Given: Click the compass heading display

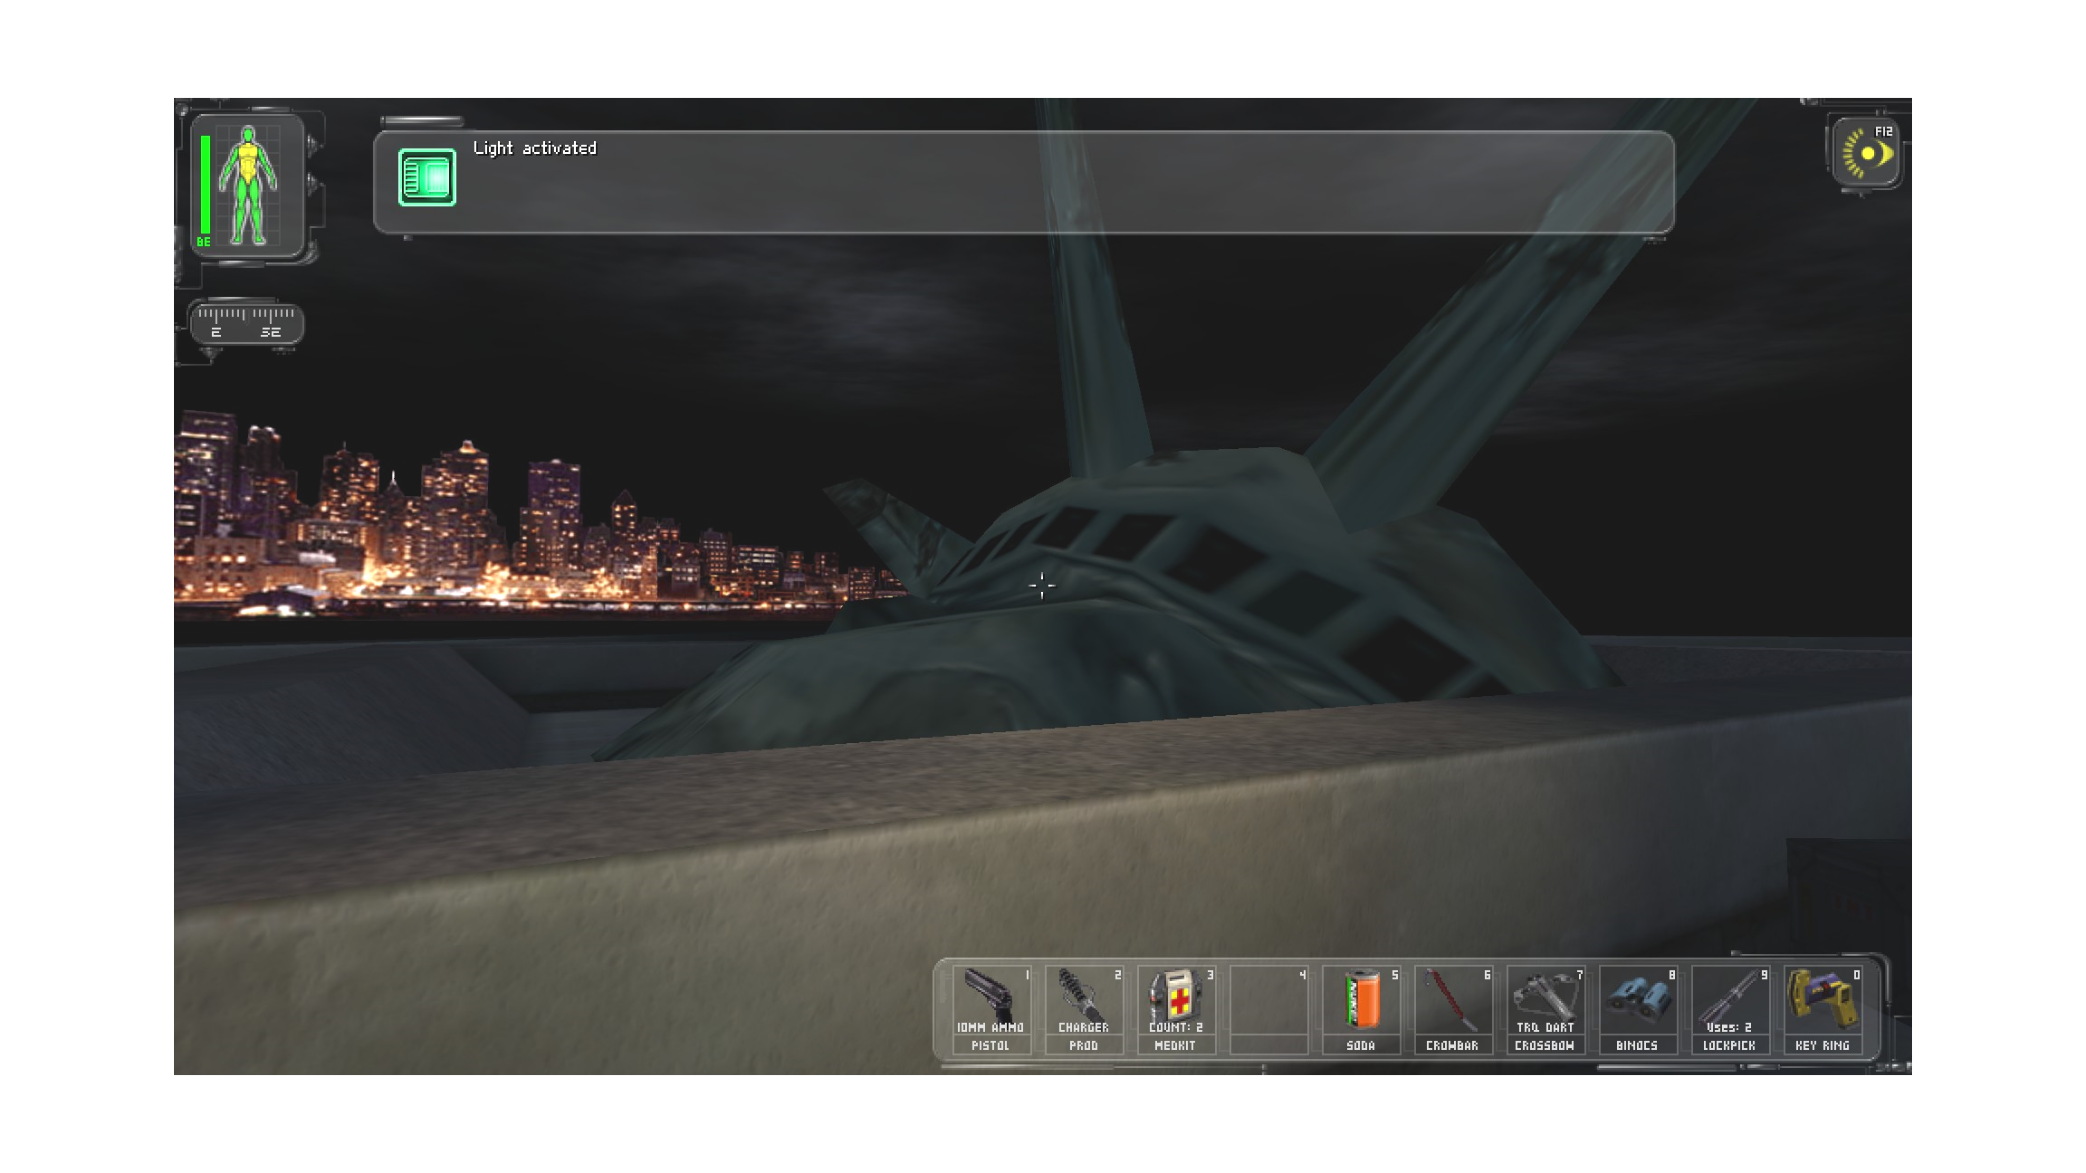Looking at the screenshot, I should [246, 323].
